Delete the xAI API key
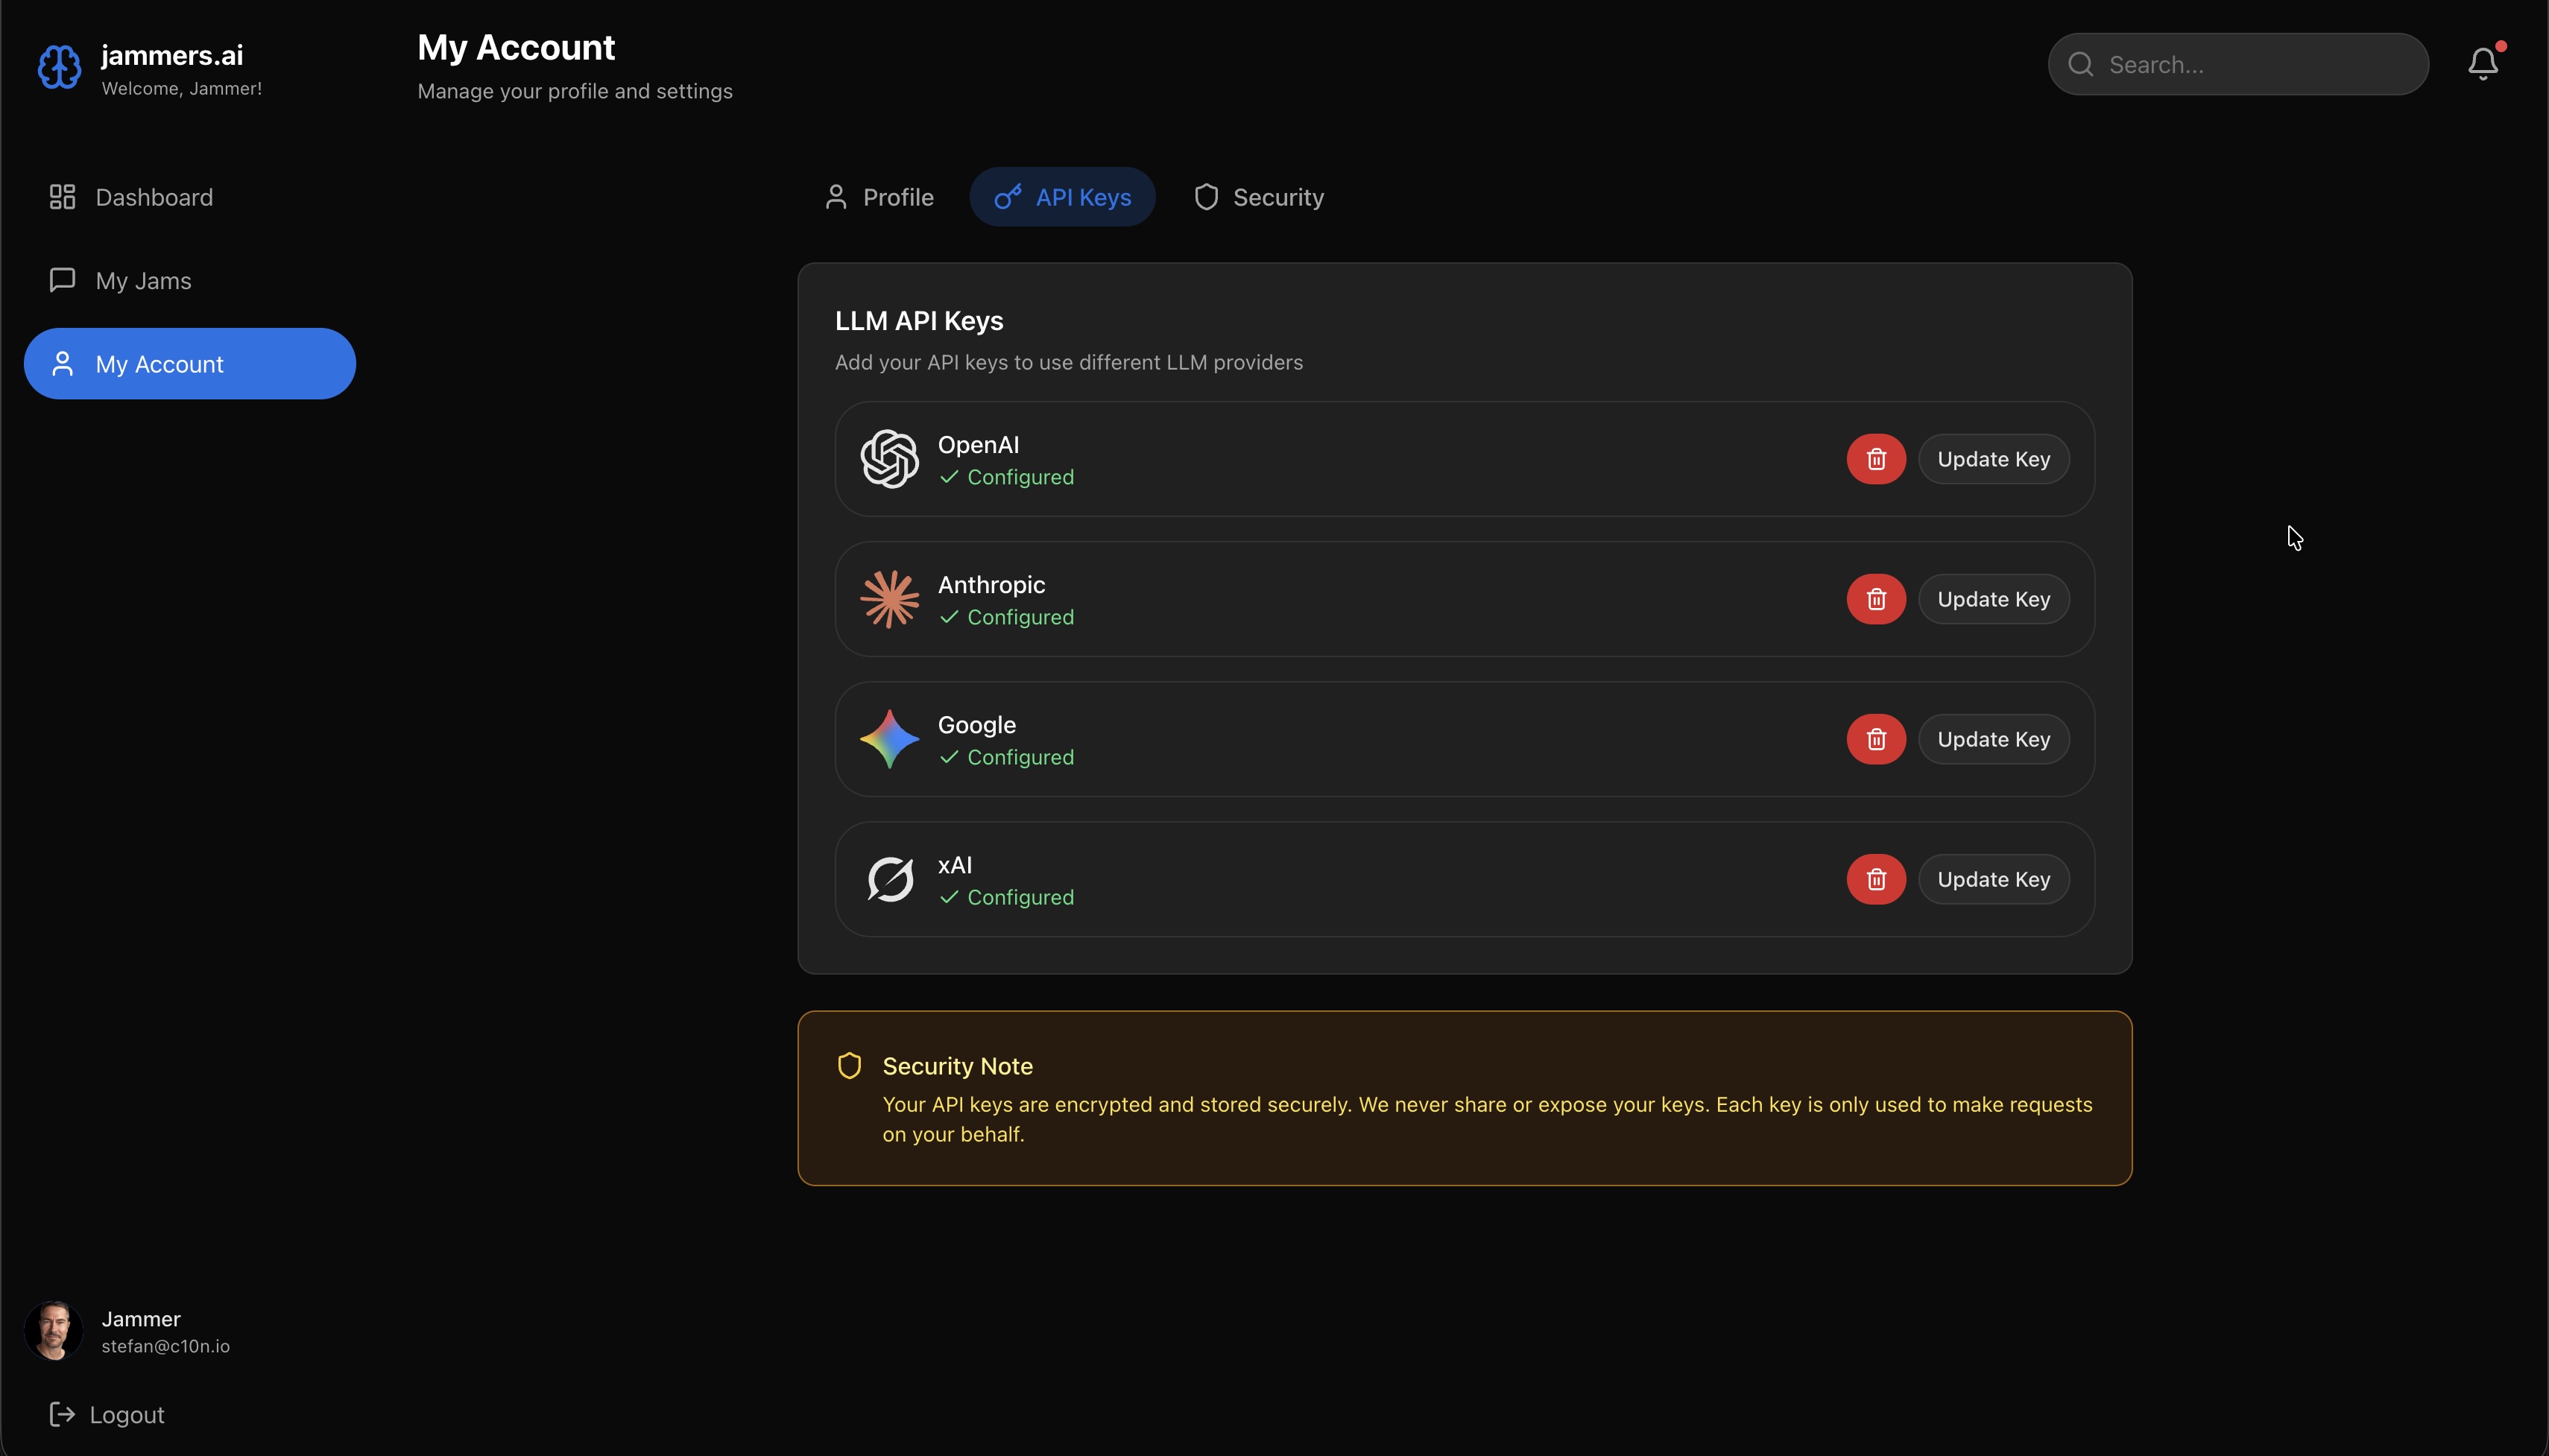This screenshot has height=1456, width=2549. (x=1876, y=879)
